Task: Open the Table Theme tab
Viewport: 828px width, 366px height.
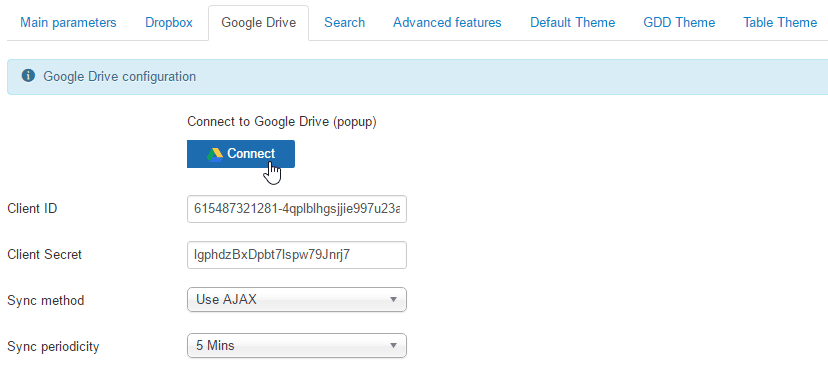Action: point(779,23)
